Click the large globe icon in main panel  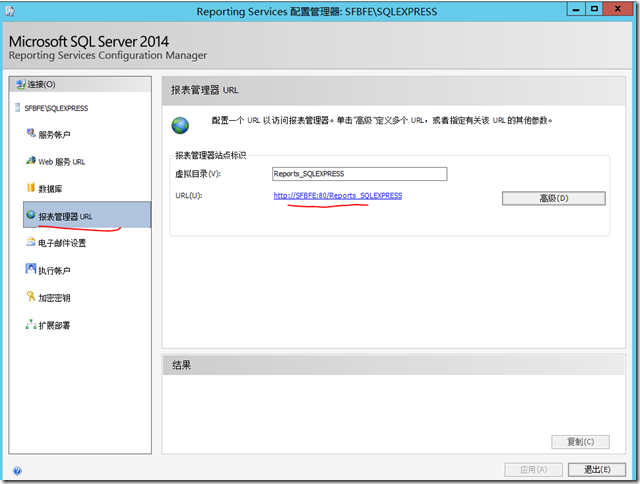click(x=180, y=125)
